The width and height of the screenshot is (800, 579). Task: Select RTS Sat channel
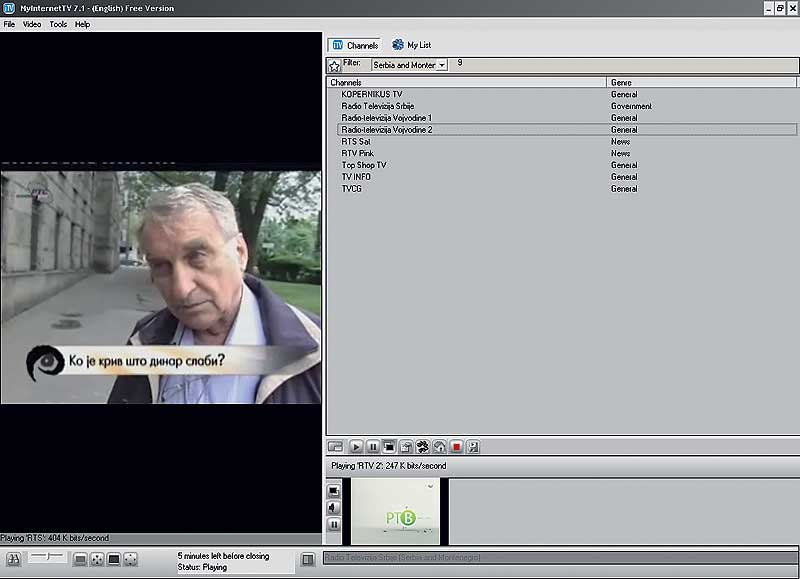point(356,141)
